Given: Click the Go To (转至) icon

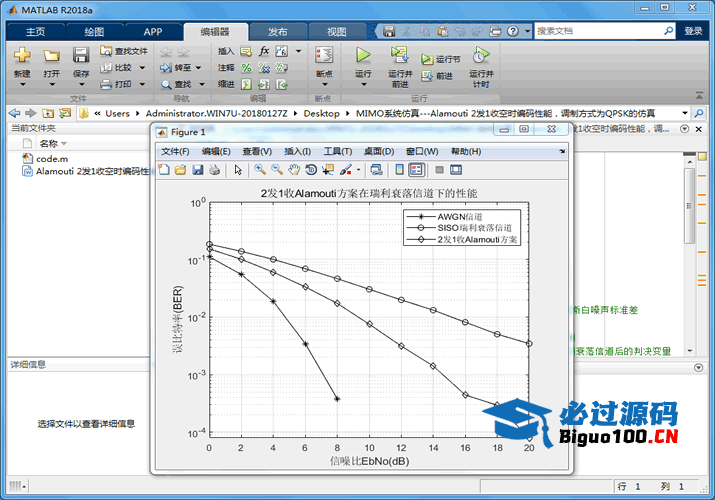Looking at the screenshot, I should [166, 67].
